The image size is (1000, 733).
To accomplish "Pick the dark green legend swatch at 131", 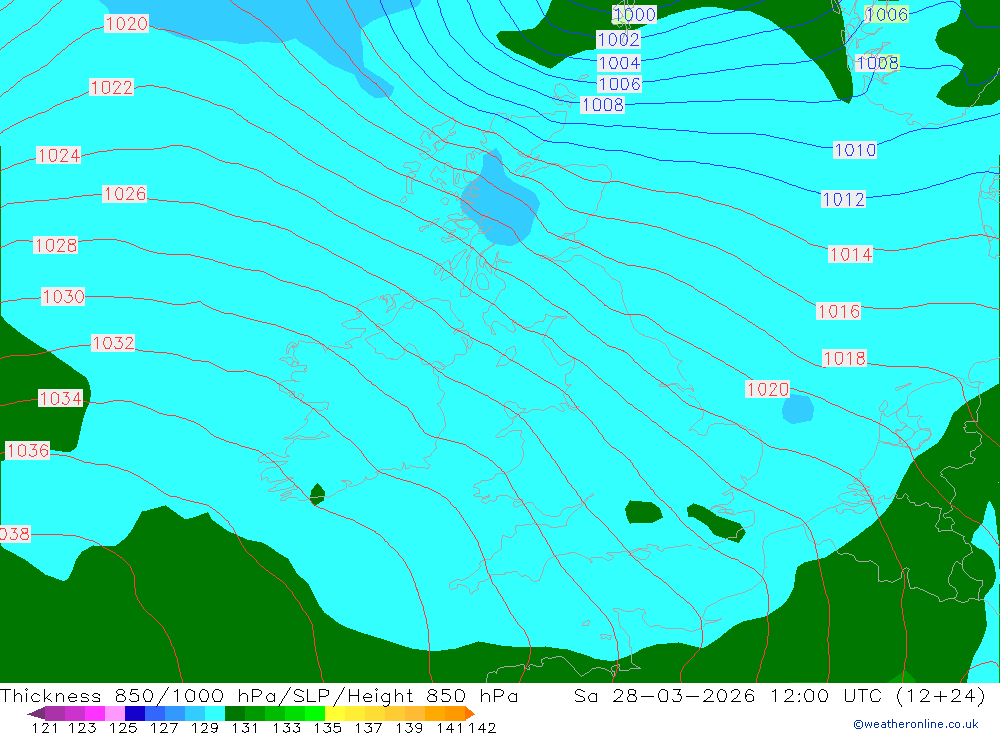I will [x=235, y=713].
